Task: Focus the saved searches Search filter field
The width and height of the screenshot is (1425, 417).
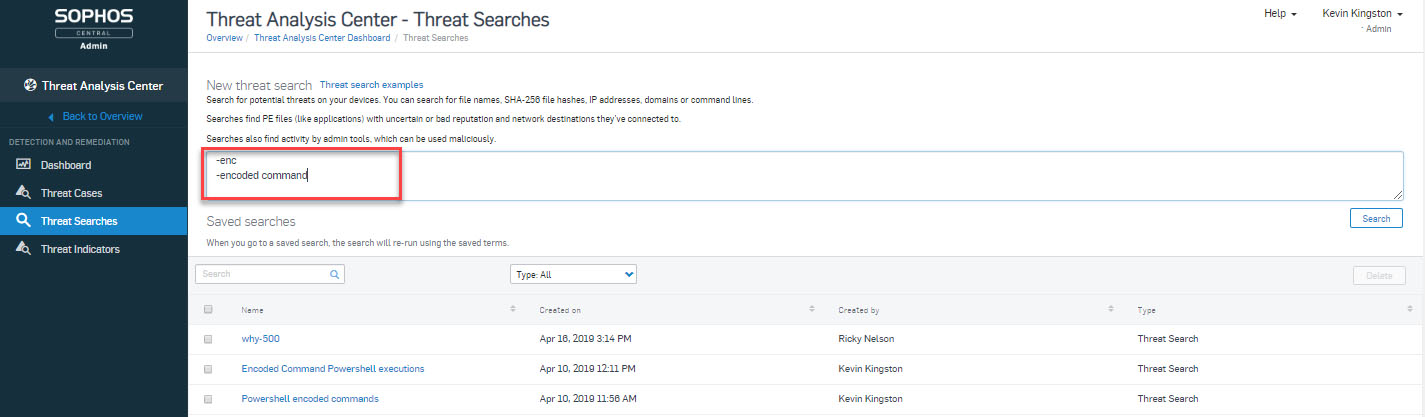Action: [x=270, y=273]
